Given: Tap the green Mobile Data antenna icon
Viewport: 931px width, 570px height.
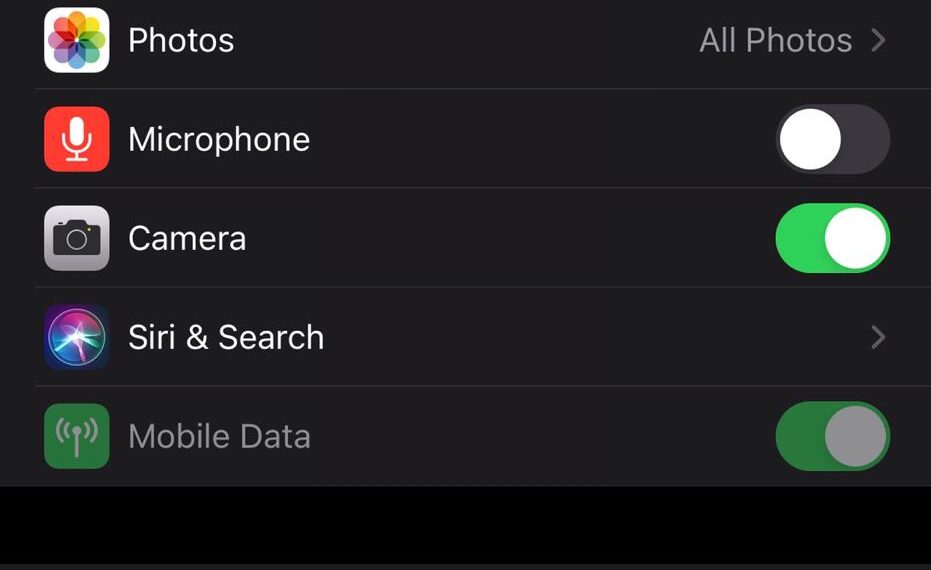Looking at the screenshot, I should tap(76, 436).
